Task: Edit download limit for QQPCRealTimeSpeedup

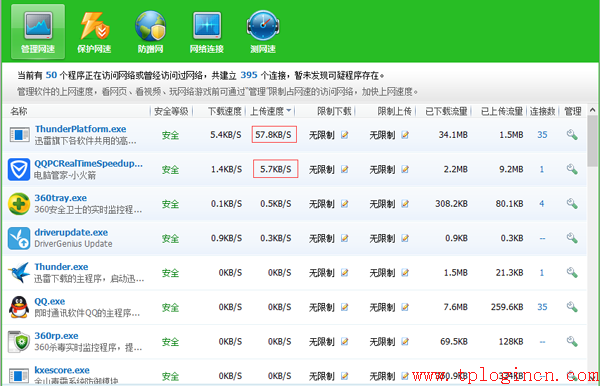Action: [x=345, y=169]
